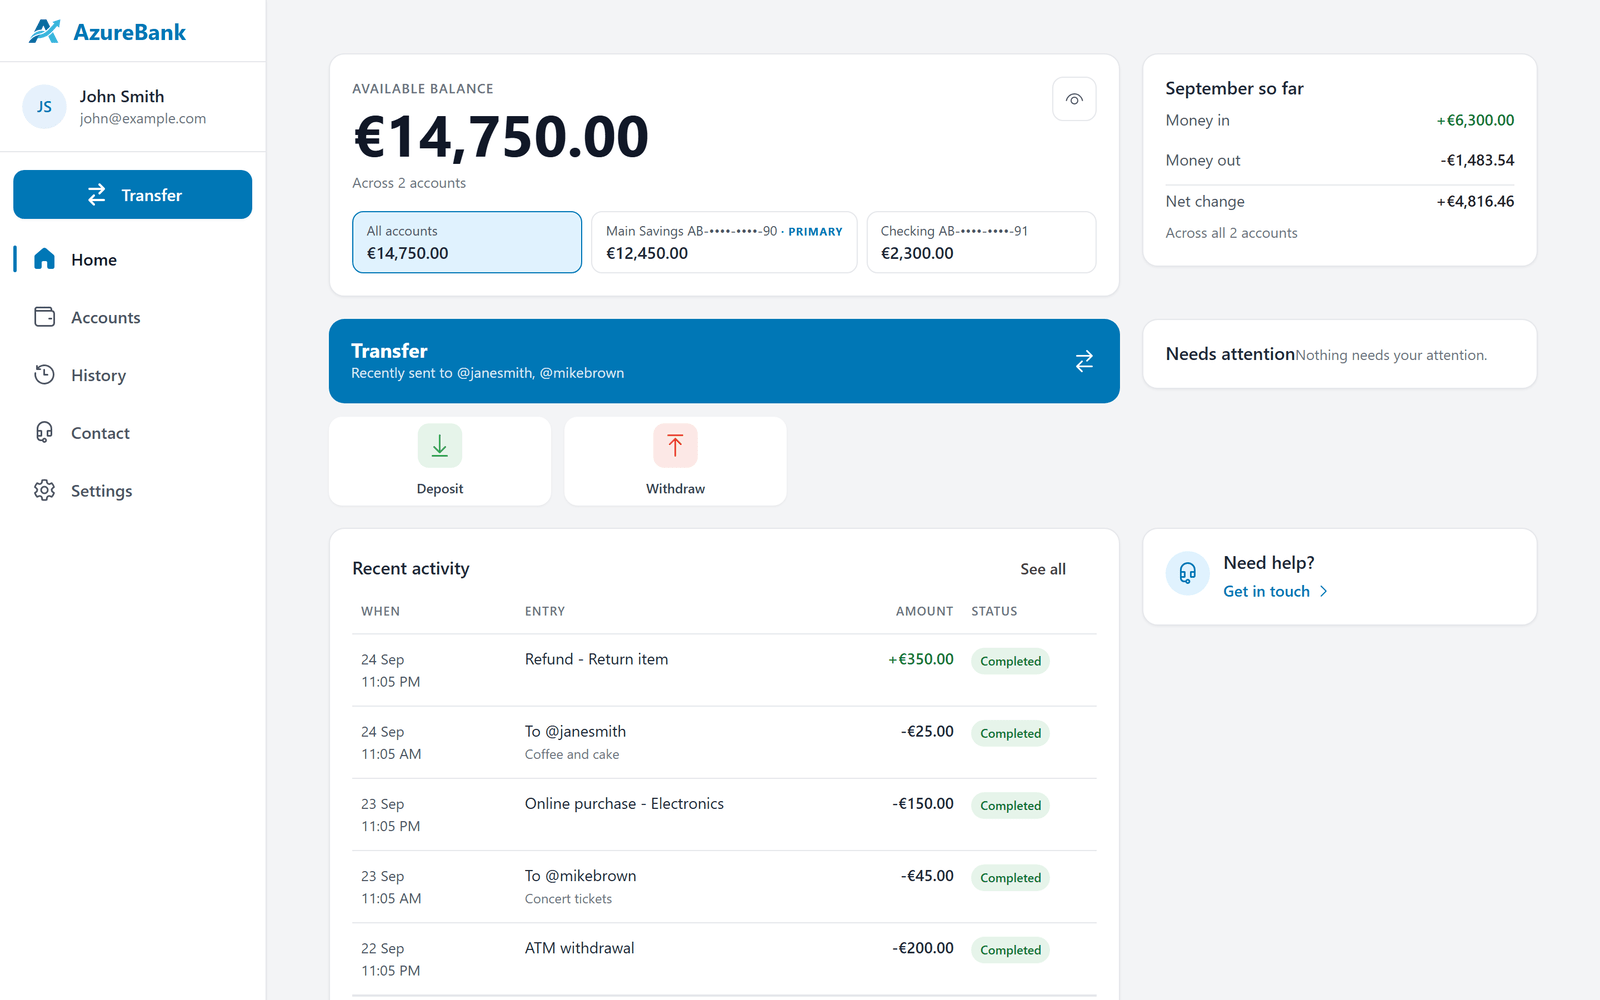This screenshot has width=1600, height=1000.
Task: Click the Contact headset icon in sidebar
Action: point(44,432)
